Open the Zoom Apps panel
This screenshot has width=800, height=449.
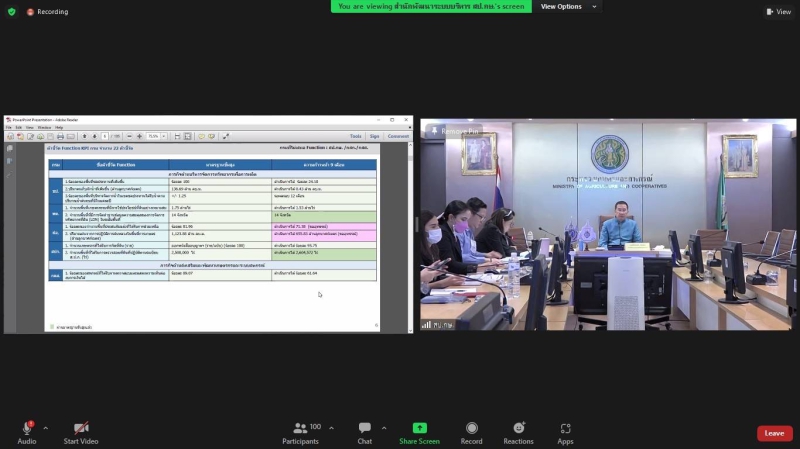tap(565, 428)
